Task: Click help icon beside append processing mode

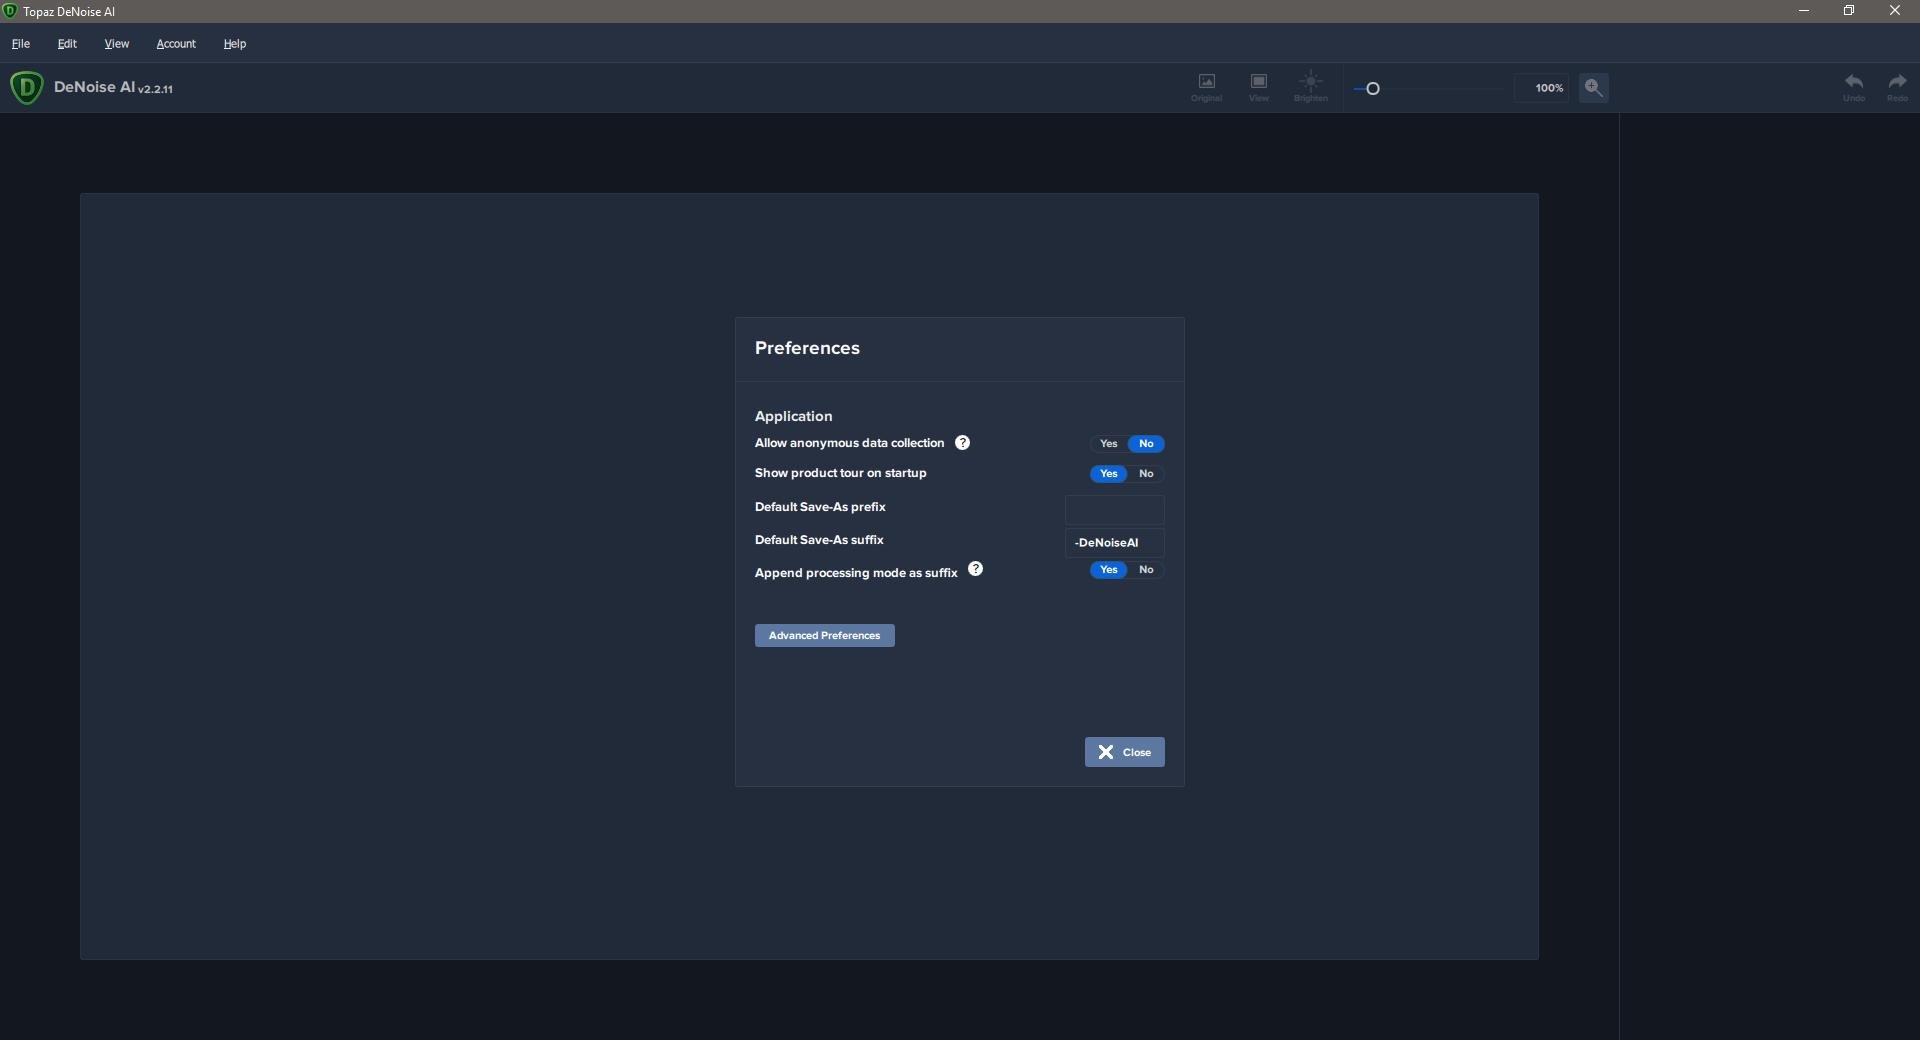Action: pyautogui.click(x=976, y=569)
